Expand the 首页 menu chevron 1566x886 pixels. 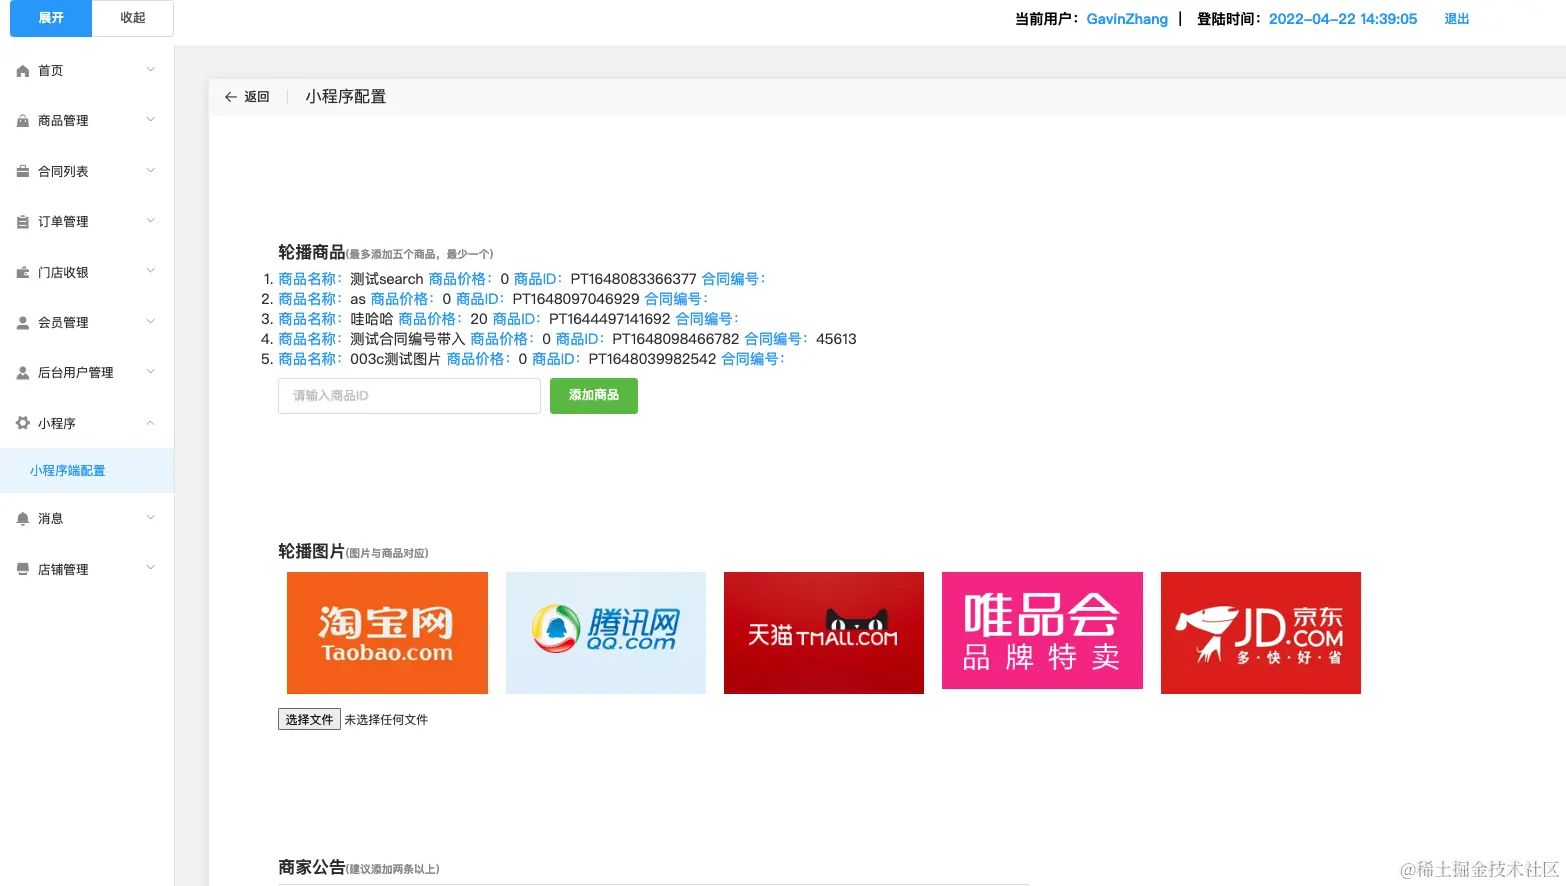click(x=151, y=70)
